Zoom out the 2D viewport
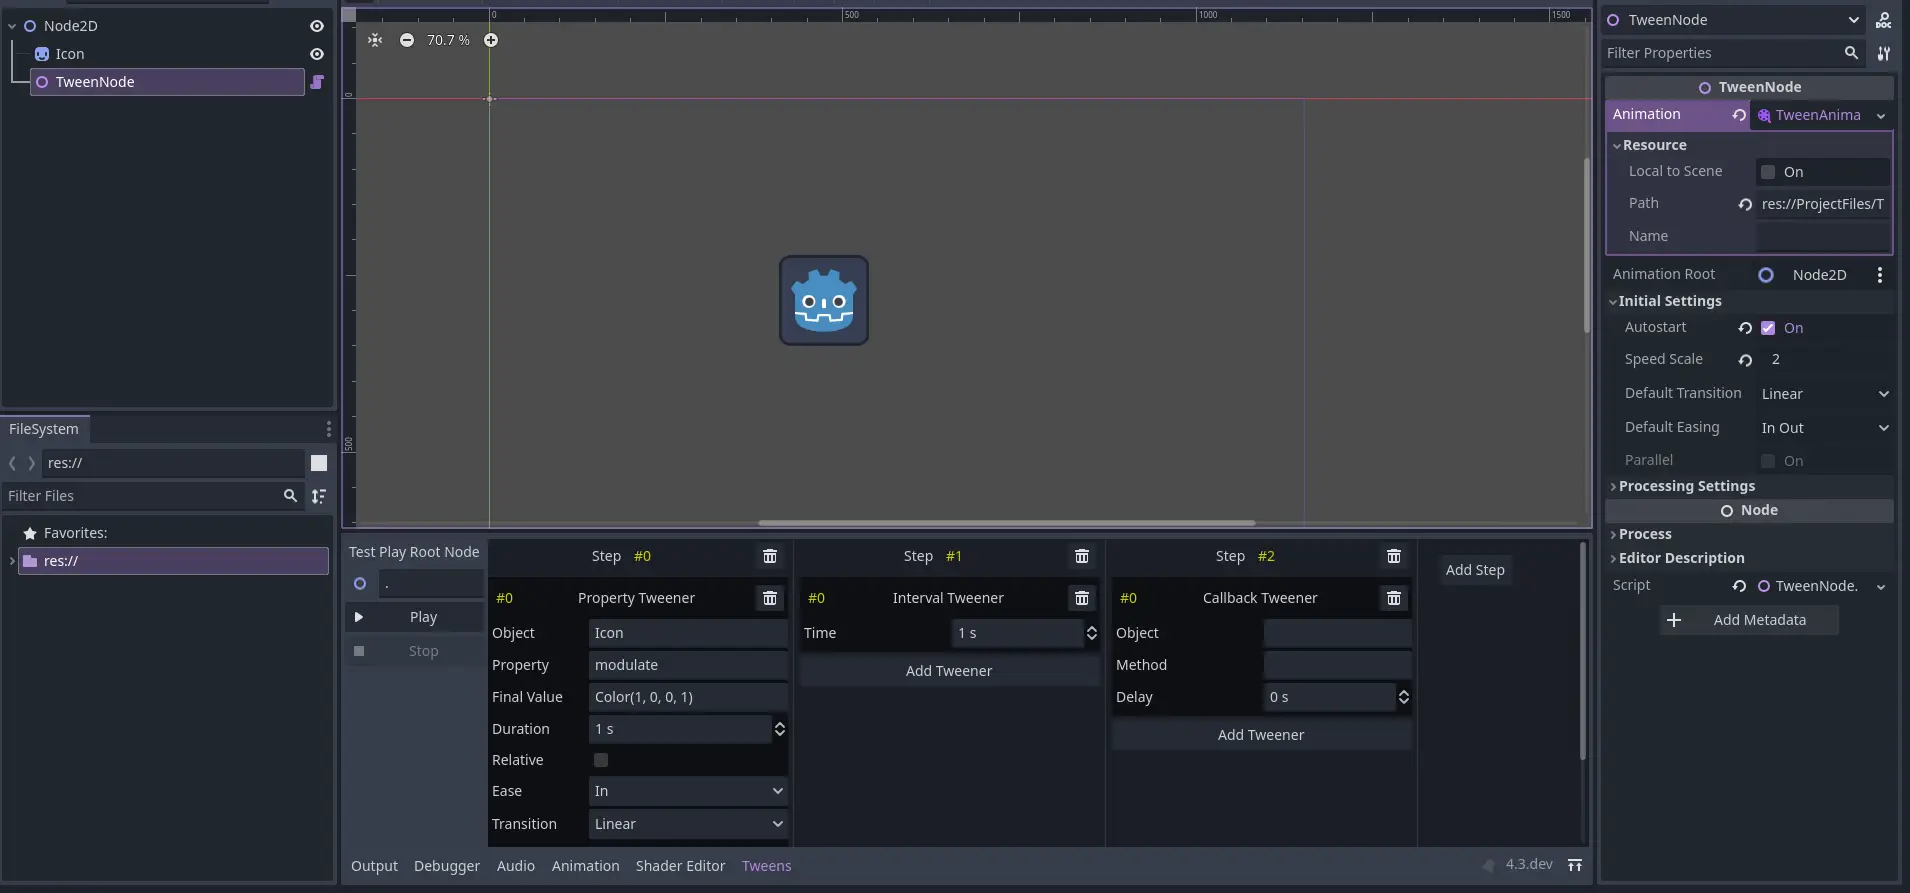The width and height of the screenshot is (1910, 893). click(x=407, y=40)
